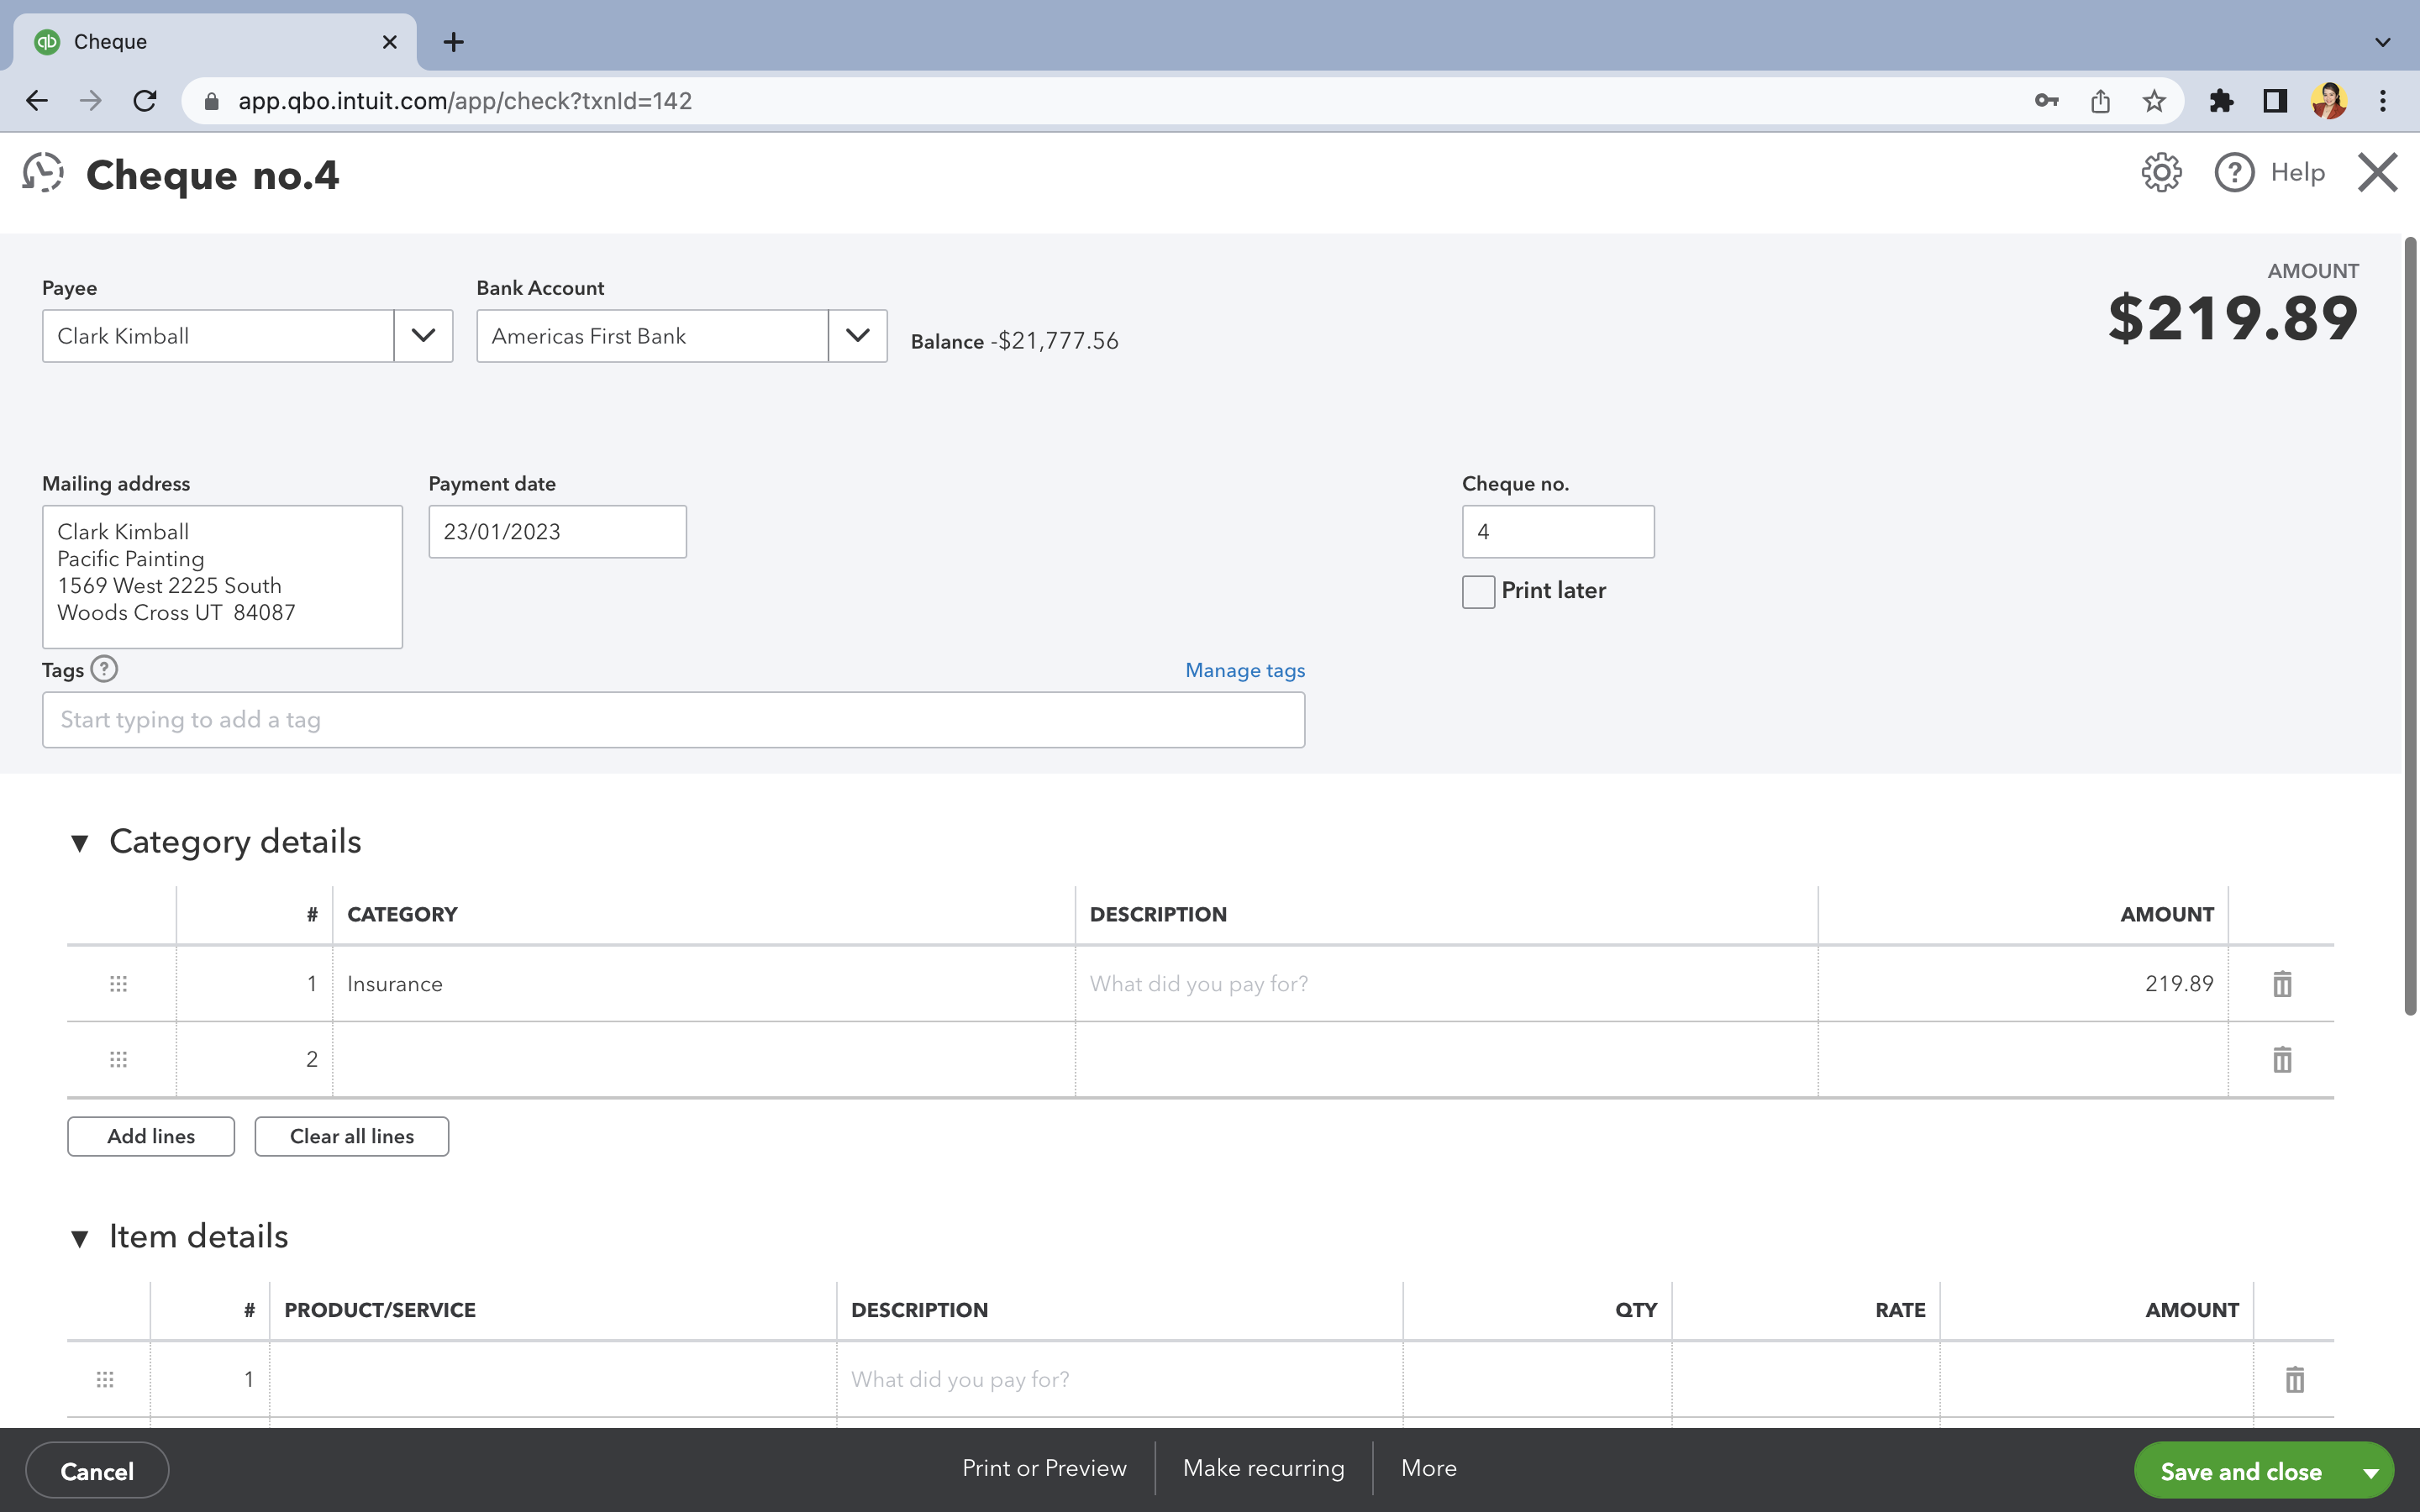Expand Save and close options arrow

coord(2370,1472)
